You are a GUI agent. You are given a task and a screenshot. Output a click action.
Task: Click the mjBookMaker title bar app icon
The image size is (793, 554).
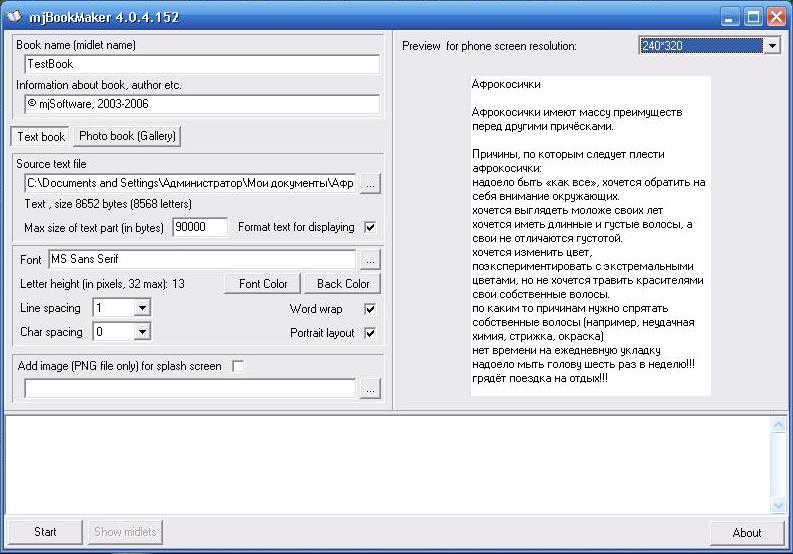(14, 15)
